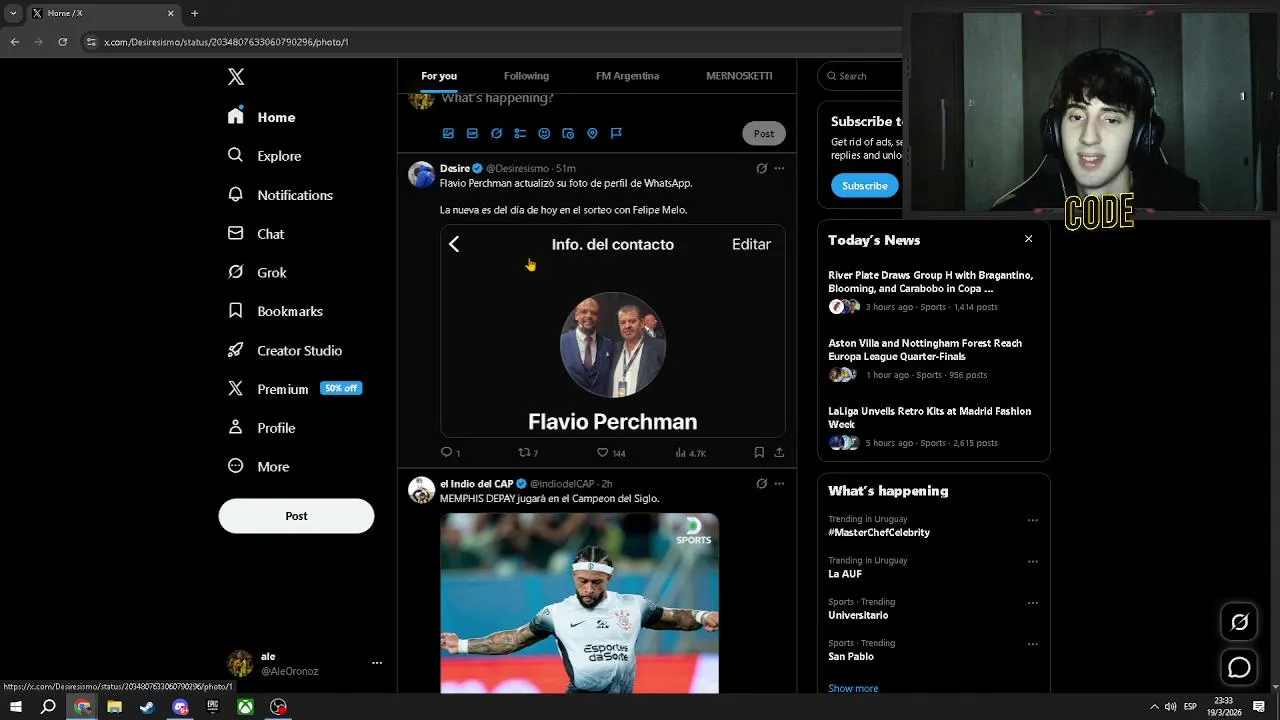1280x720 pixels.
Task: Open Notifications in the sidebar
Action: [280, 195]
